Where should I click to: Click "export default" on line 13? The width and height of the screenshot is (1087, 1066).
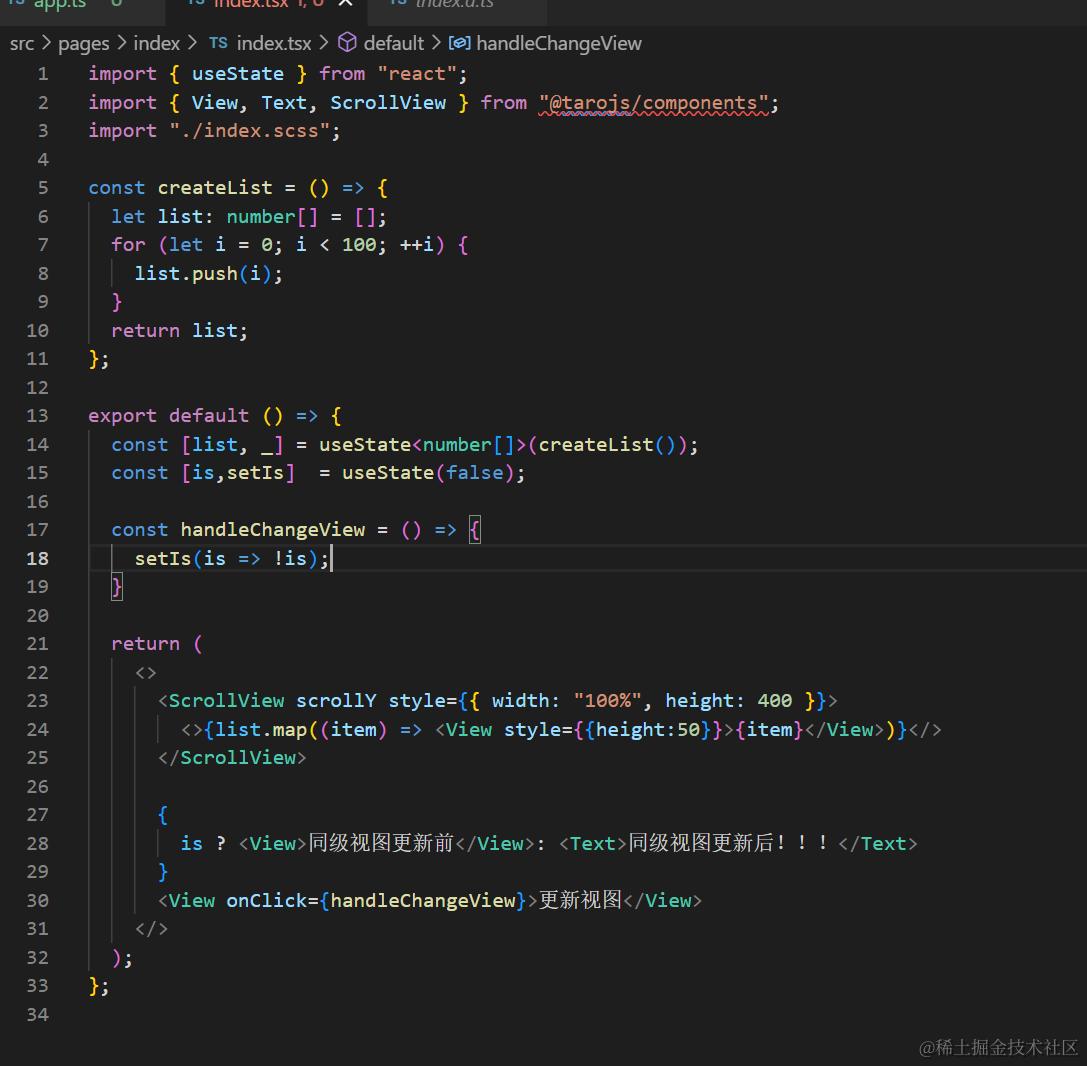pos(168,416)
